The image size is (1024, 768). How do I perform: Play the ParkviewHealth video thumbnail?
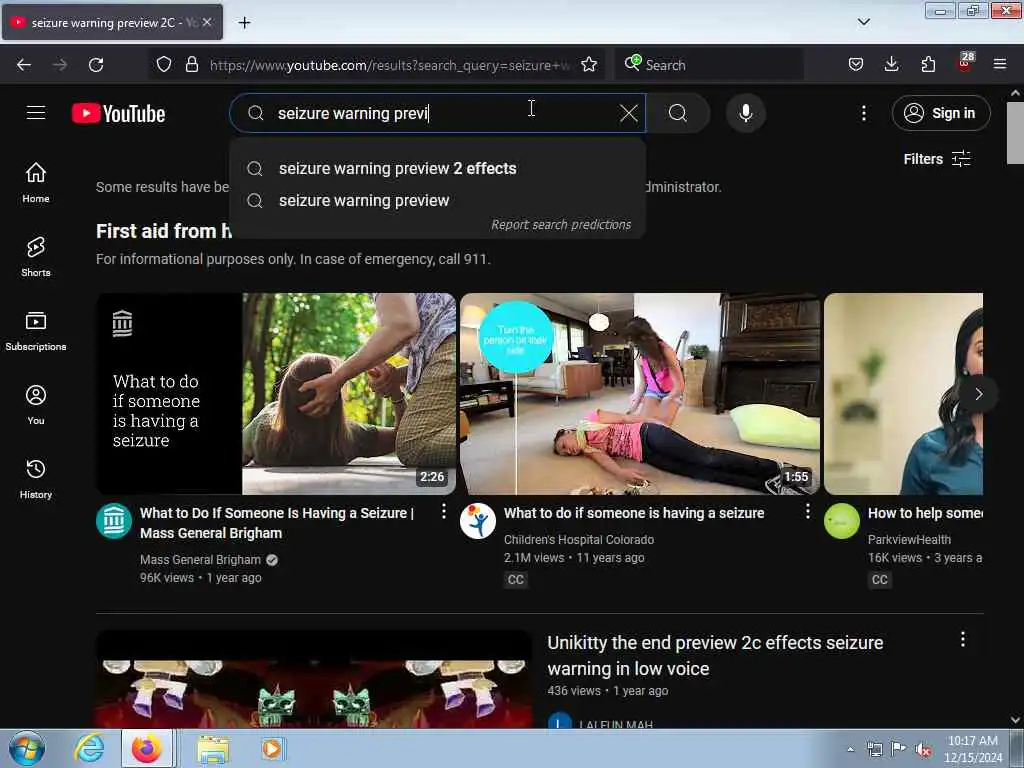903,394
